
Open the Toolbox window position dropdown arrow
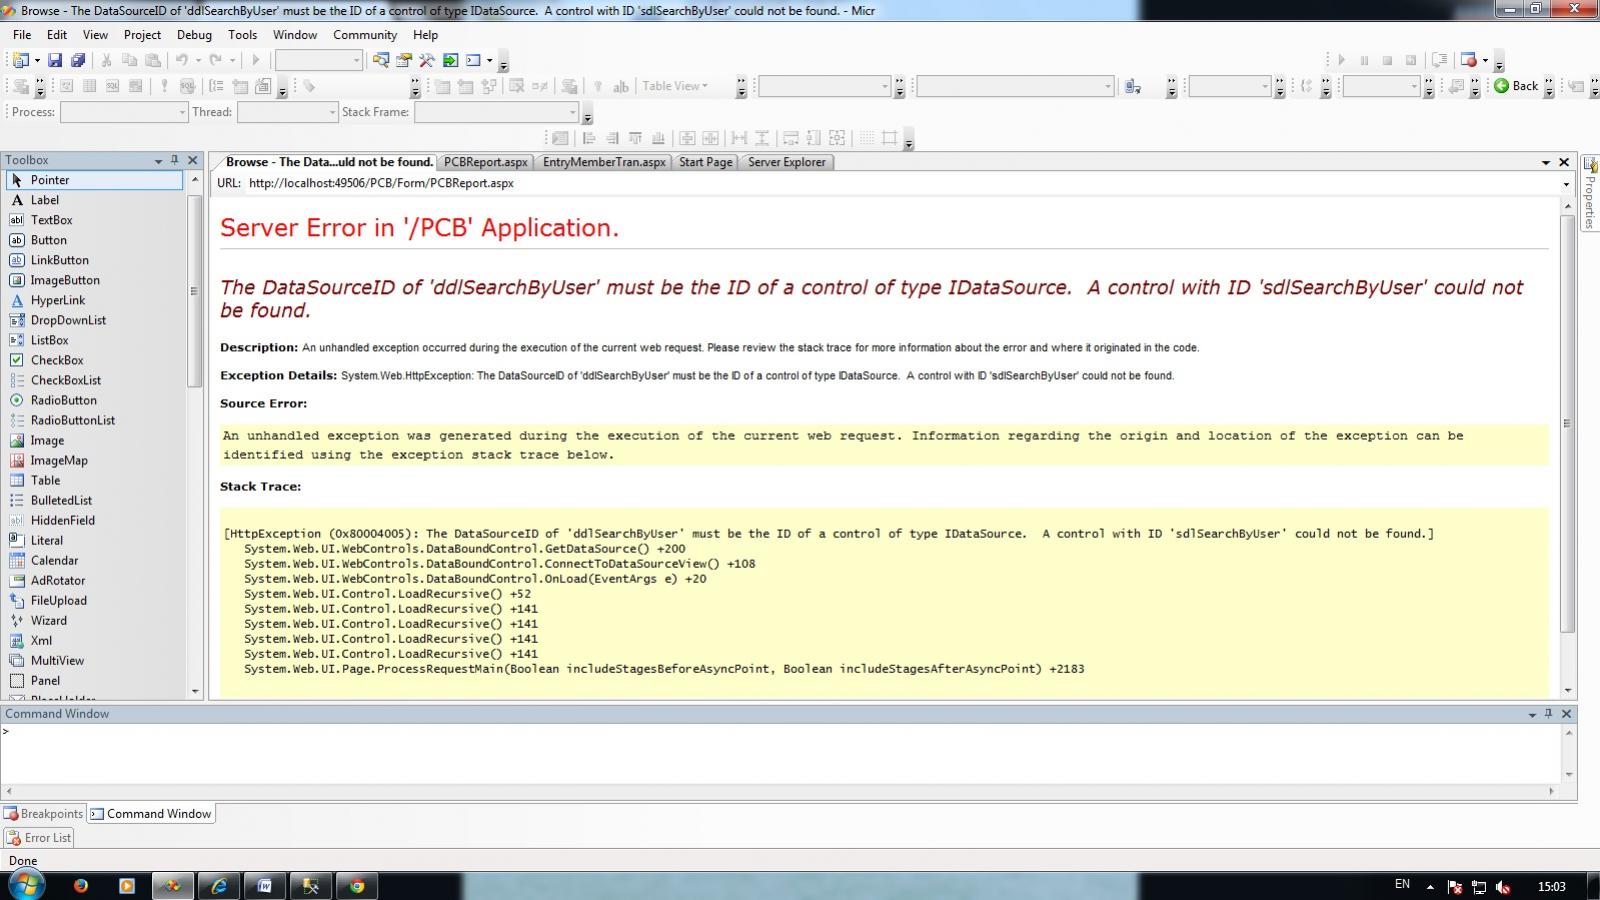(x=158, y=160)
